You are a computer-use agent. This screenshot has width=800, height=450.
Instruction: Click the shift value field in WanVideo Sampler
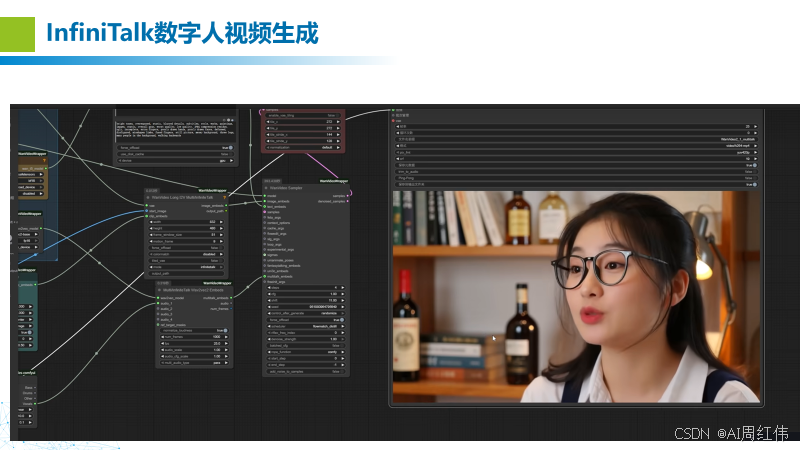305,301
